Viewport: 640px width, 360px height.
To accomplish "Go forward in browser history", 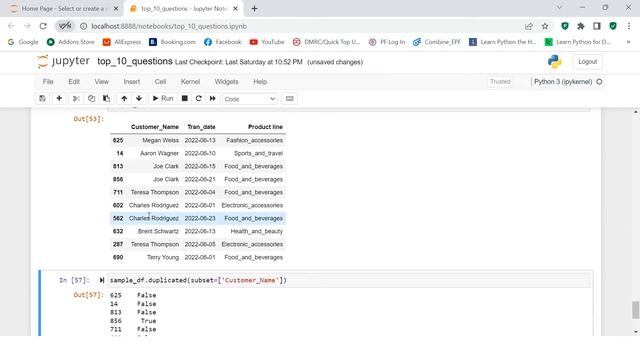I will pos(27,26).
